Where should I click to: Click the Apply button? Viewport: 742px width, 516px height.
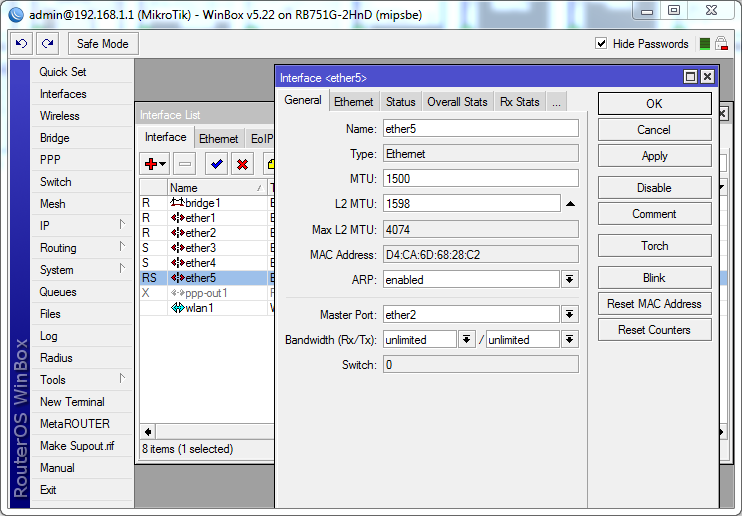[654, 156]
